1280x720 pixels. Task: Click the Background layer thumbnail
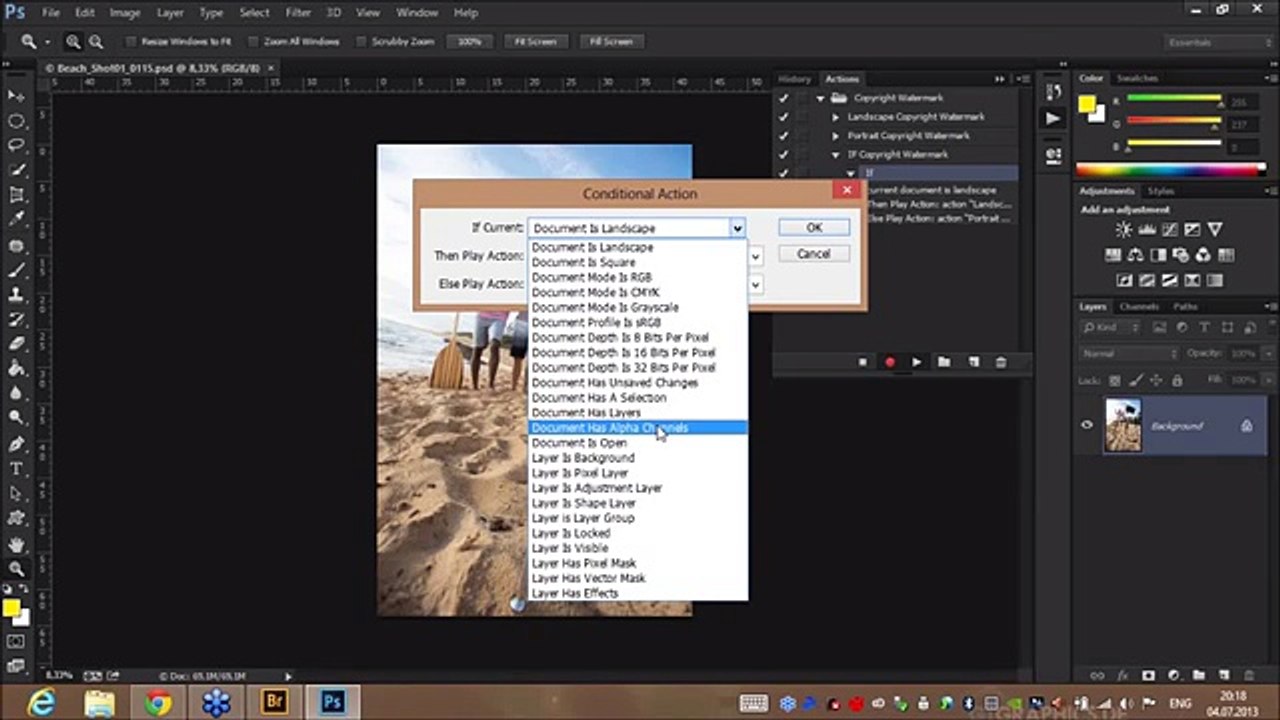tap(1123, 426)
